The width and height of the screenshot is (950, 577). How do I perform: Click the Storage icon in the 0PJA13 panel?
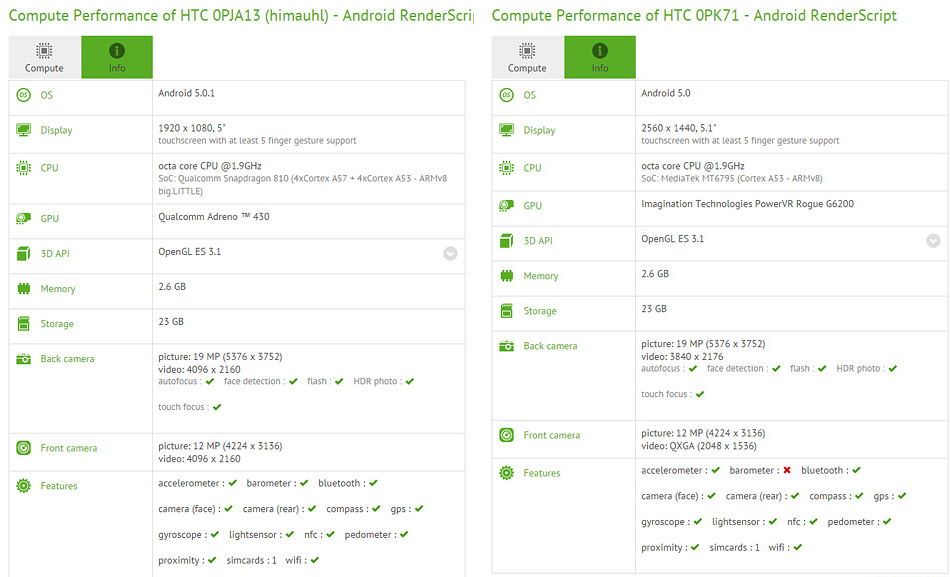24,324
